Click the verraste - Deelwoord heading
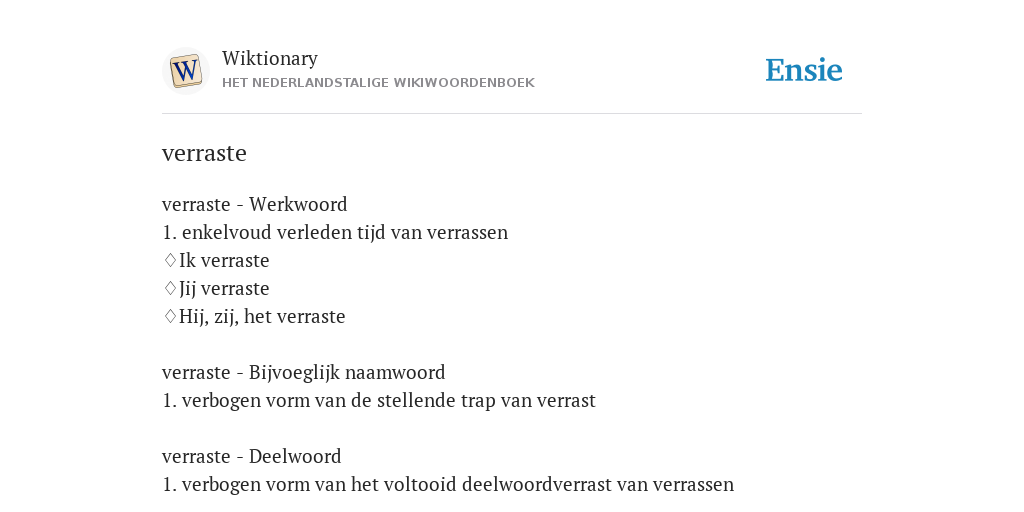The image size is (1024, 512). [251, 456]
